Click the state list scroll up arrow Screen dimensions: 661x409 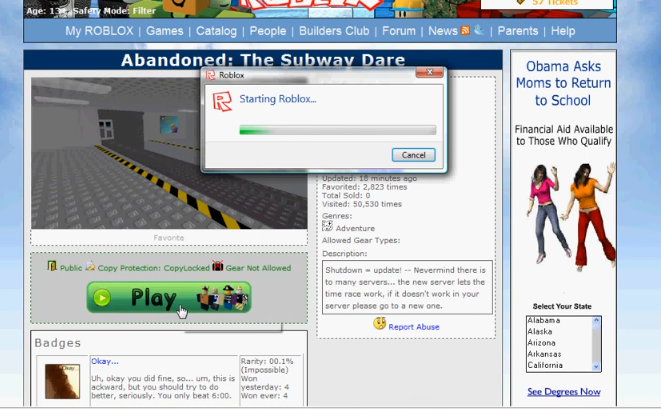coord(596,320)
